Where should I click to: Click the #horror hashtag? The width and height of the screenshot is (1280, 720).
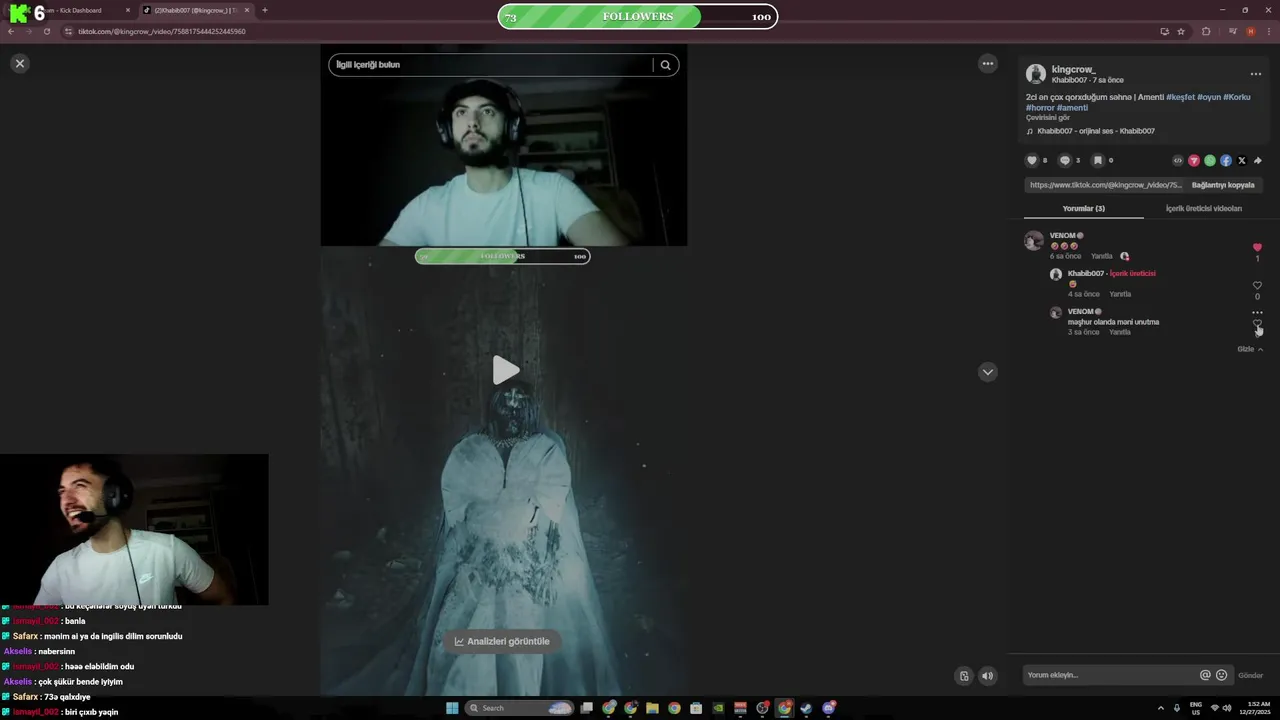click(1040, 108)
